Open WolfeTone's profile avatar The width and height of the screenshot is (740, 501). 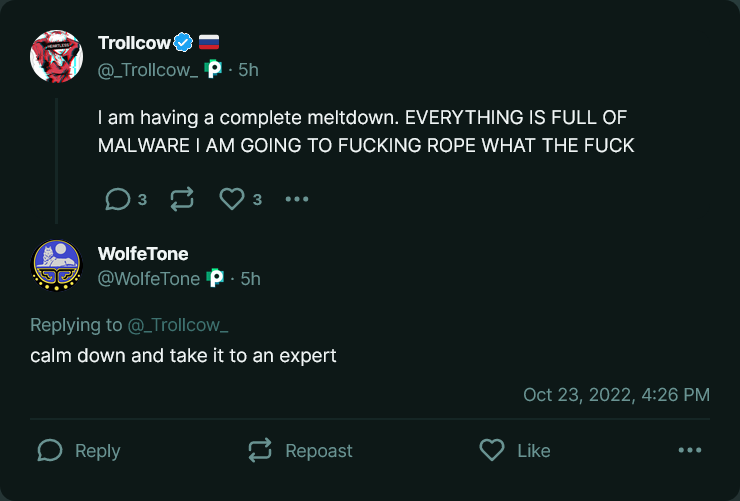[x=57, y=266]
